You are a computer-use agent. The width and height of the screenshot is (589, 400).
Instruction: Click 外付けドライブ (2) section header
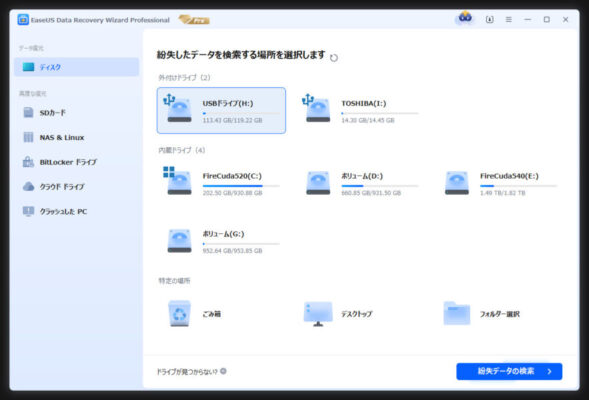[184, 77]
